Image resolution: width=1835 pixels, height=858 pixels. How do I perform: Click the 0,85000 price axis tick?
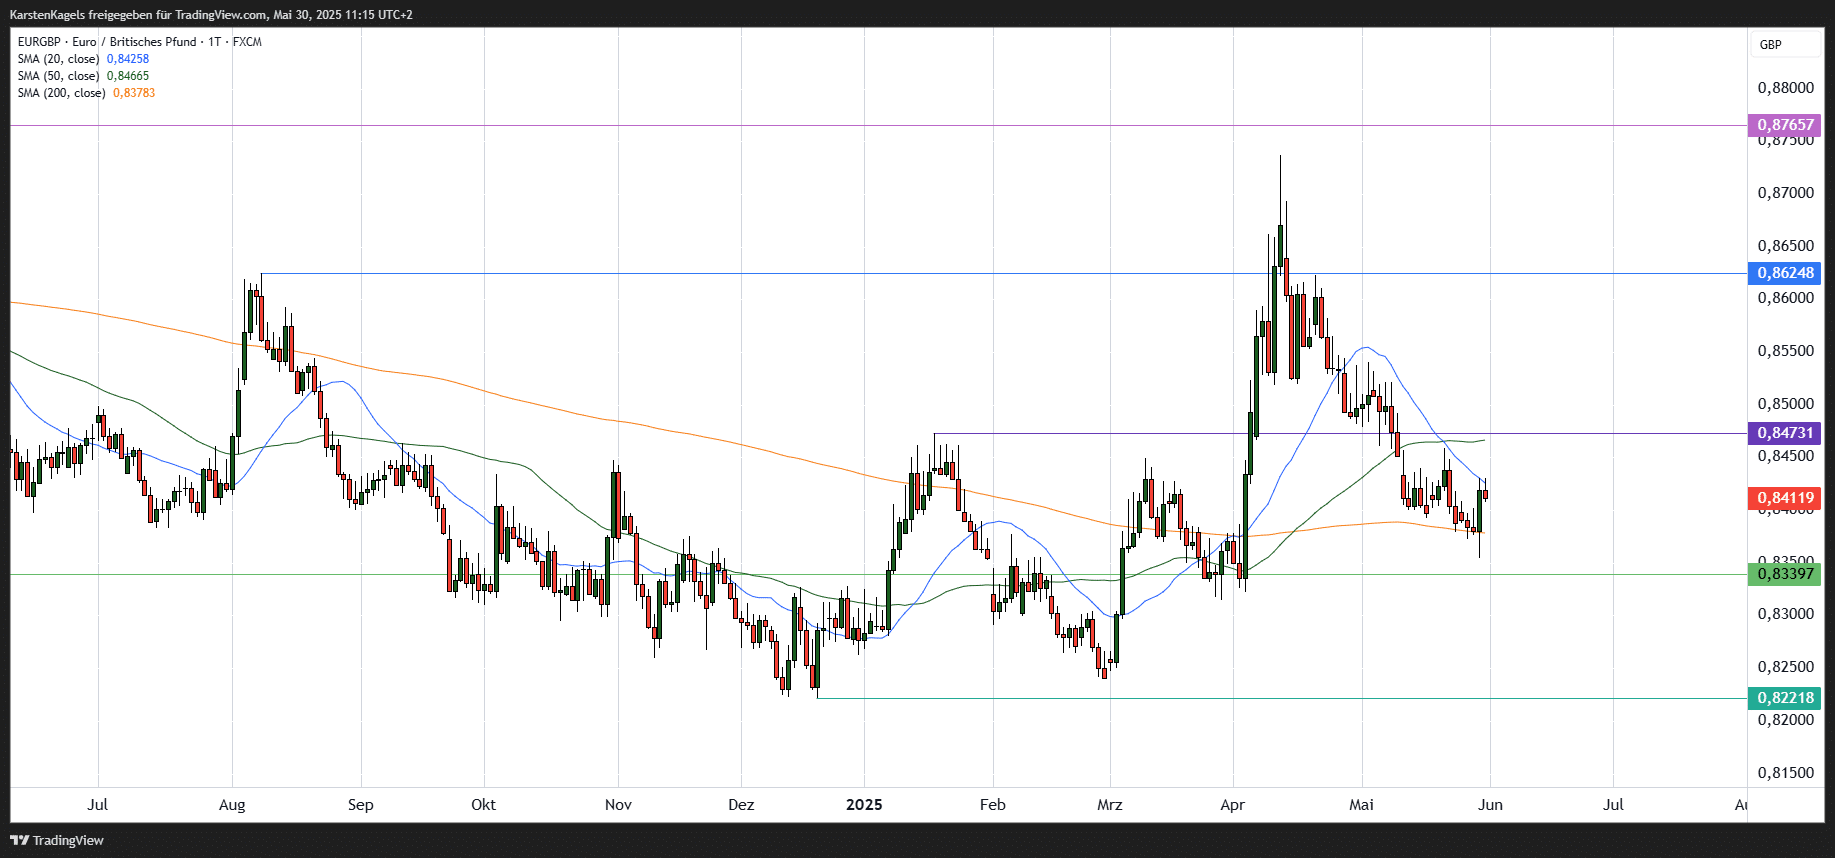pyautogui.click(x=1785, y=404)
